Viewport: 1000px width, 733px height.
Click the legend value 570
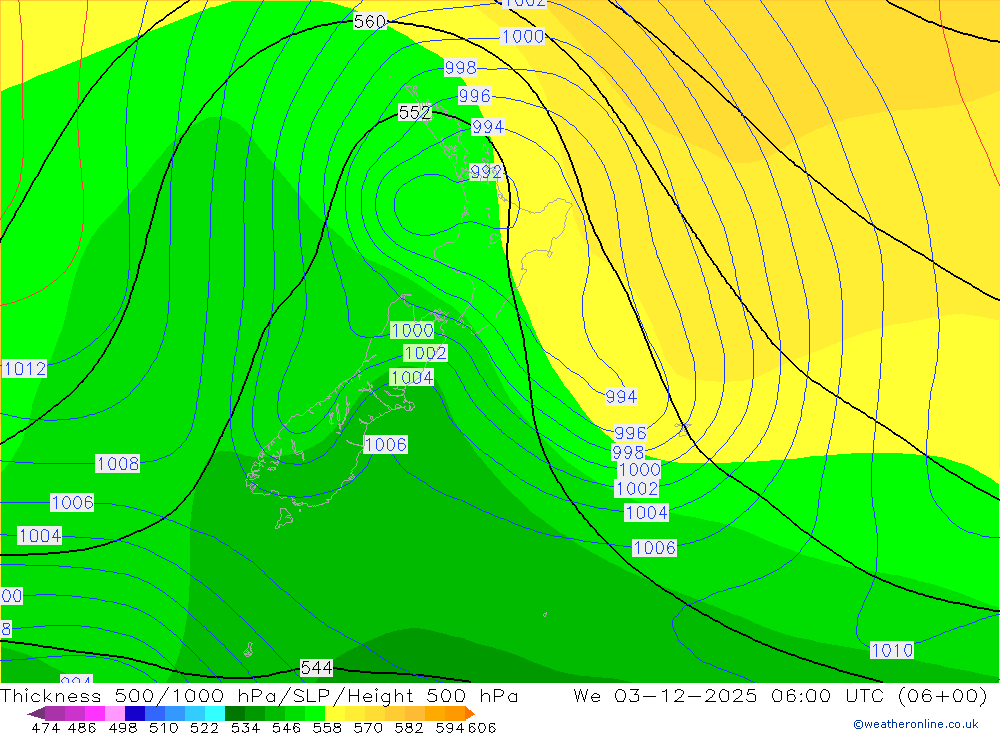click(368, 728)
